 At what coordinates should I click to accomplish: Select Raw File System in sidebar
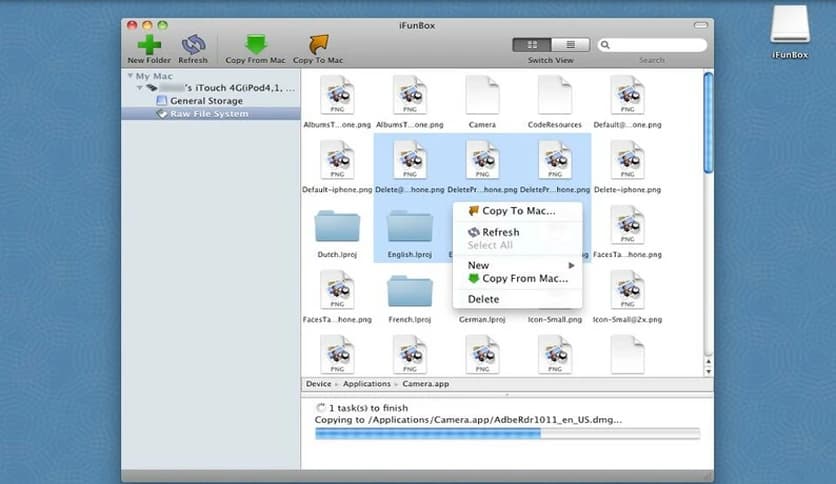[x=211, y=114]
